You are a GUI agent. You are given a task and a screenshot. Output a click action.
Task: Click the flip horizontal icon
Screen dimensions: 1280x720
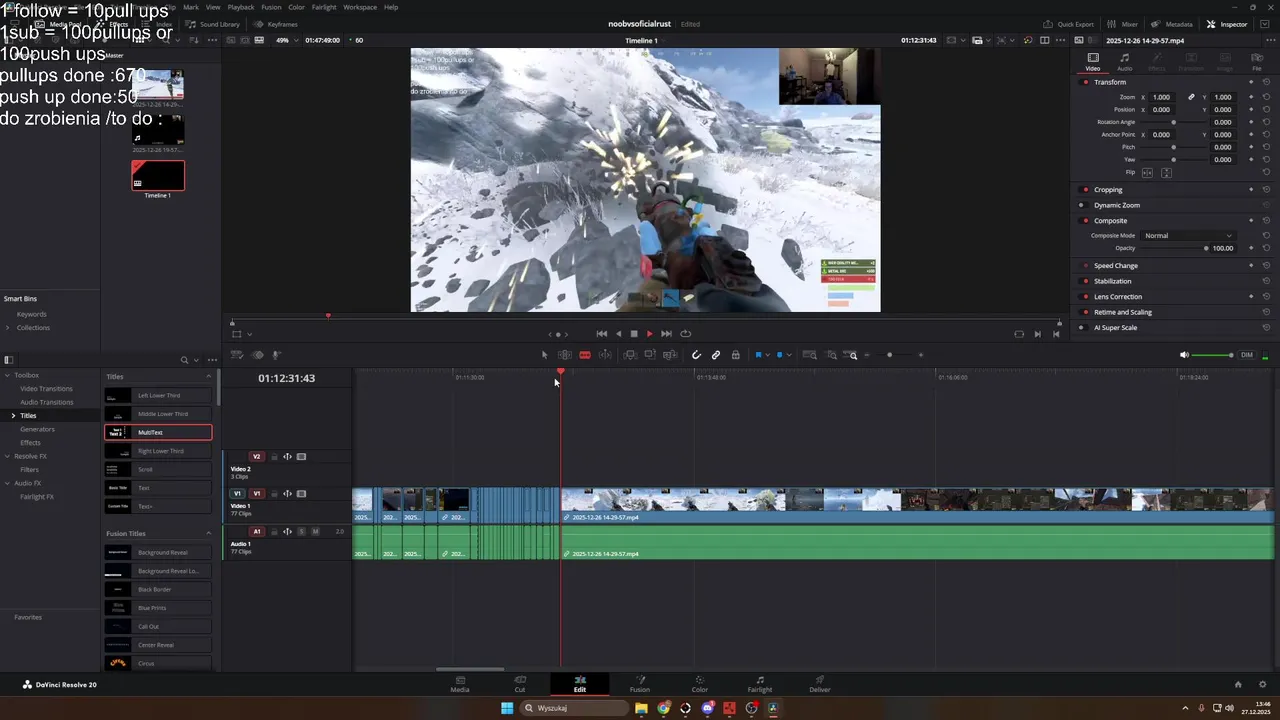pos(1147,173)
